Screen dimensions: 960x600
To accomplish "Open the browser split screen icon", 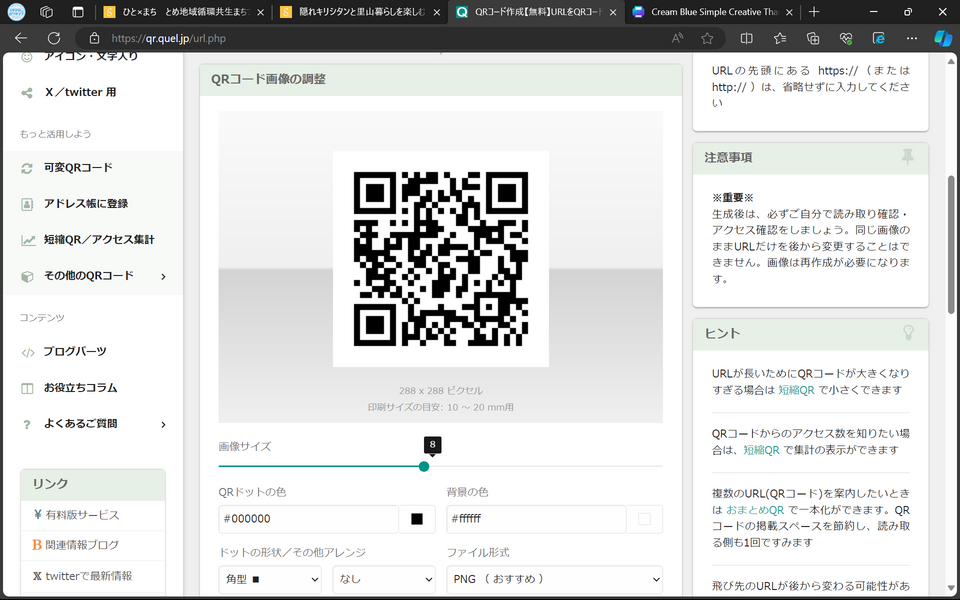I will (746, 38).
